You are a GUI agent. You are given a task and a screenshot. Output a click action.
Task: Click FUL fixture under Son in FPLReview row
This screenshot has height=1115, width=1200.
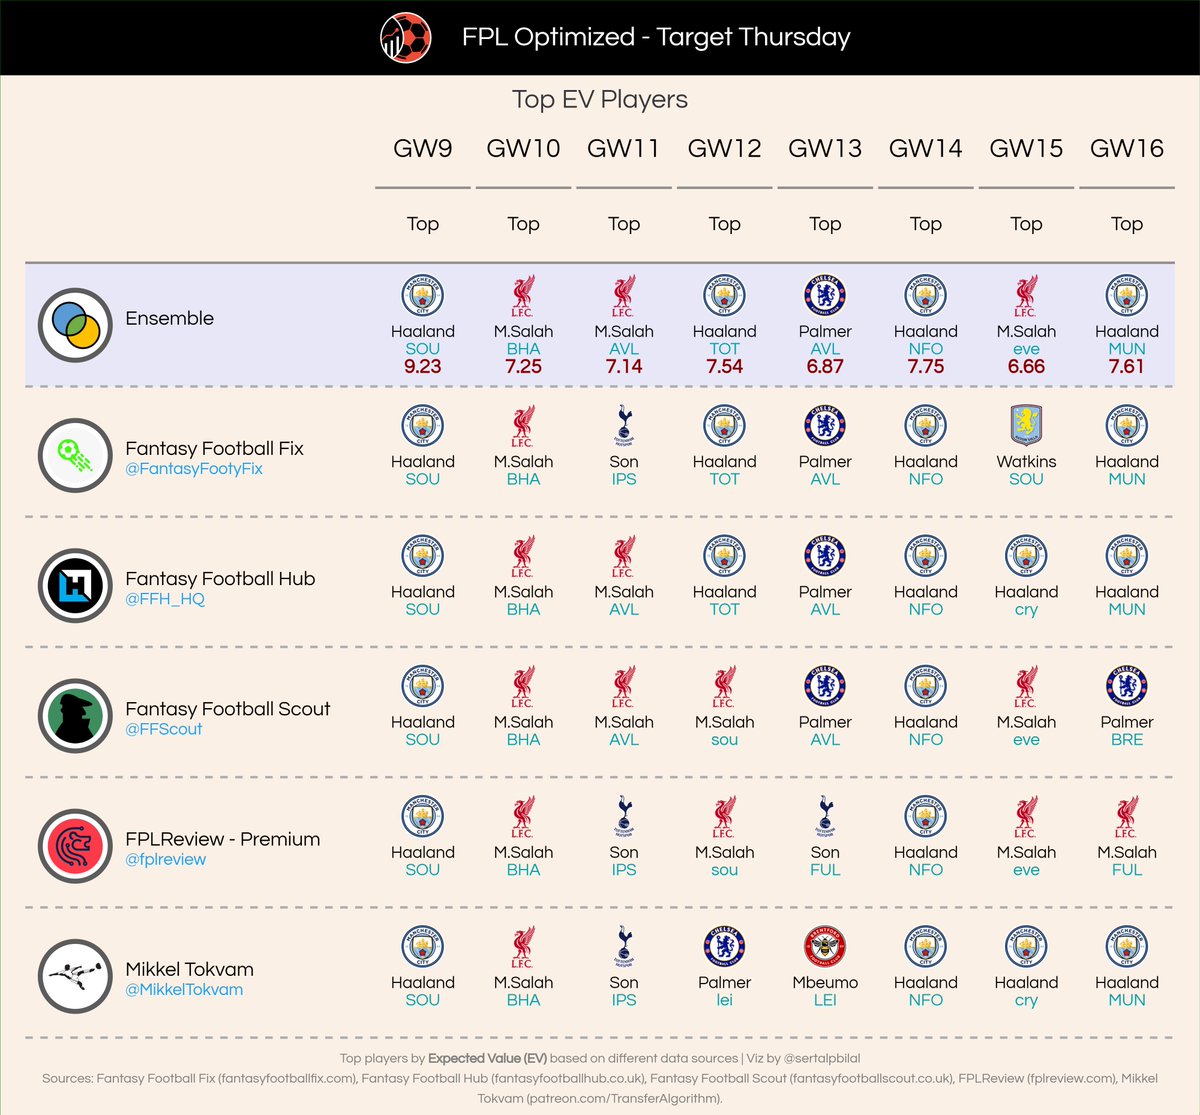click(825, 870)
